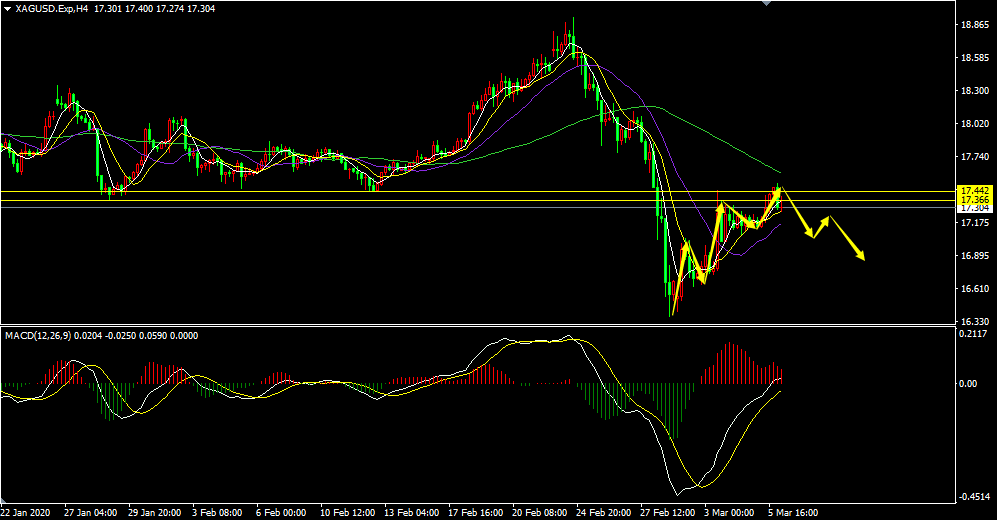The width and height of the screenshot is (997, 520).
Task: Click the 13 Feb 04:00 date label
Action: click(x=412, y=512)
